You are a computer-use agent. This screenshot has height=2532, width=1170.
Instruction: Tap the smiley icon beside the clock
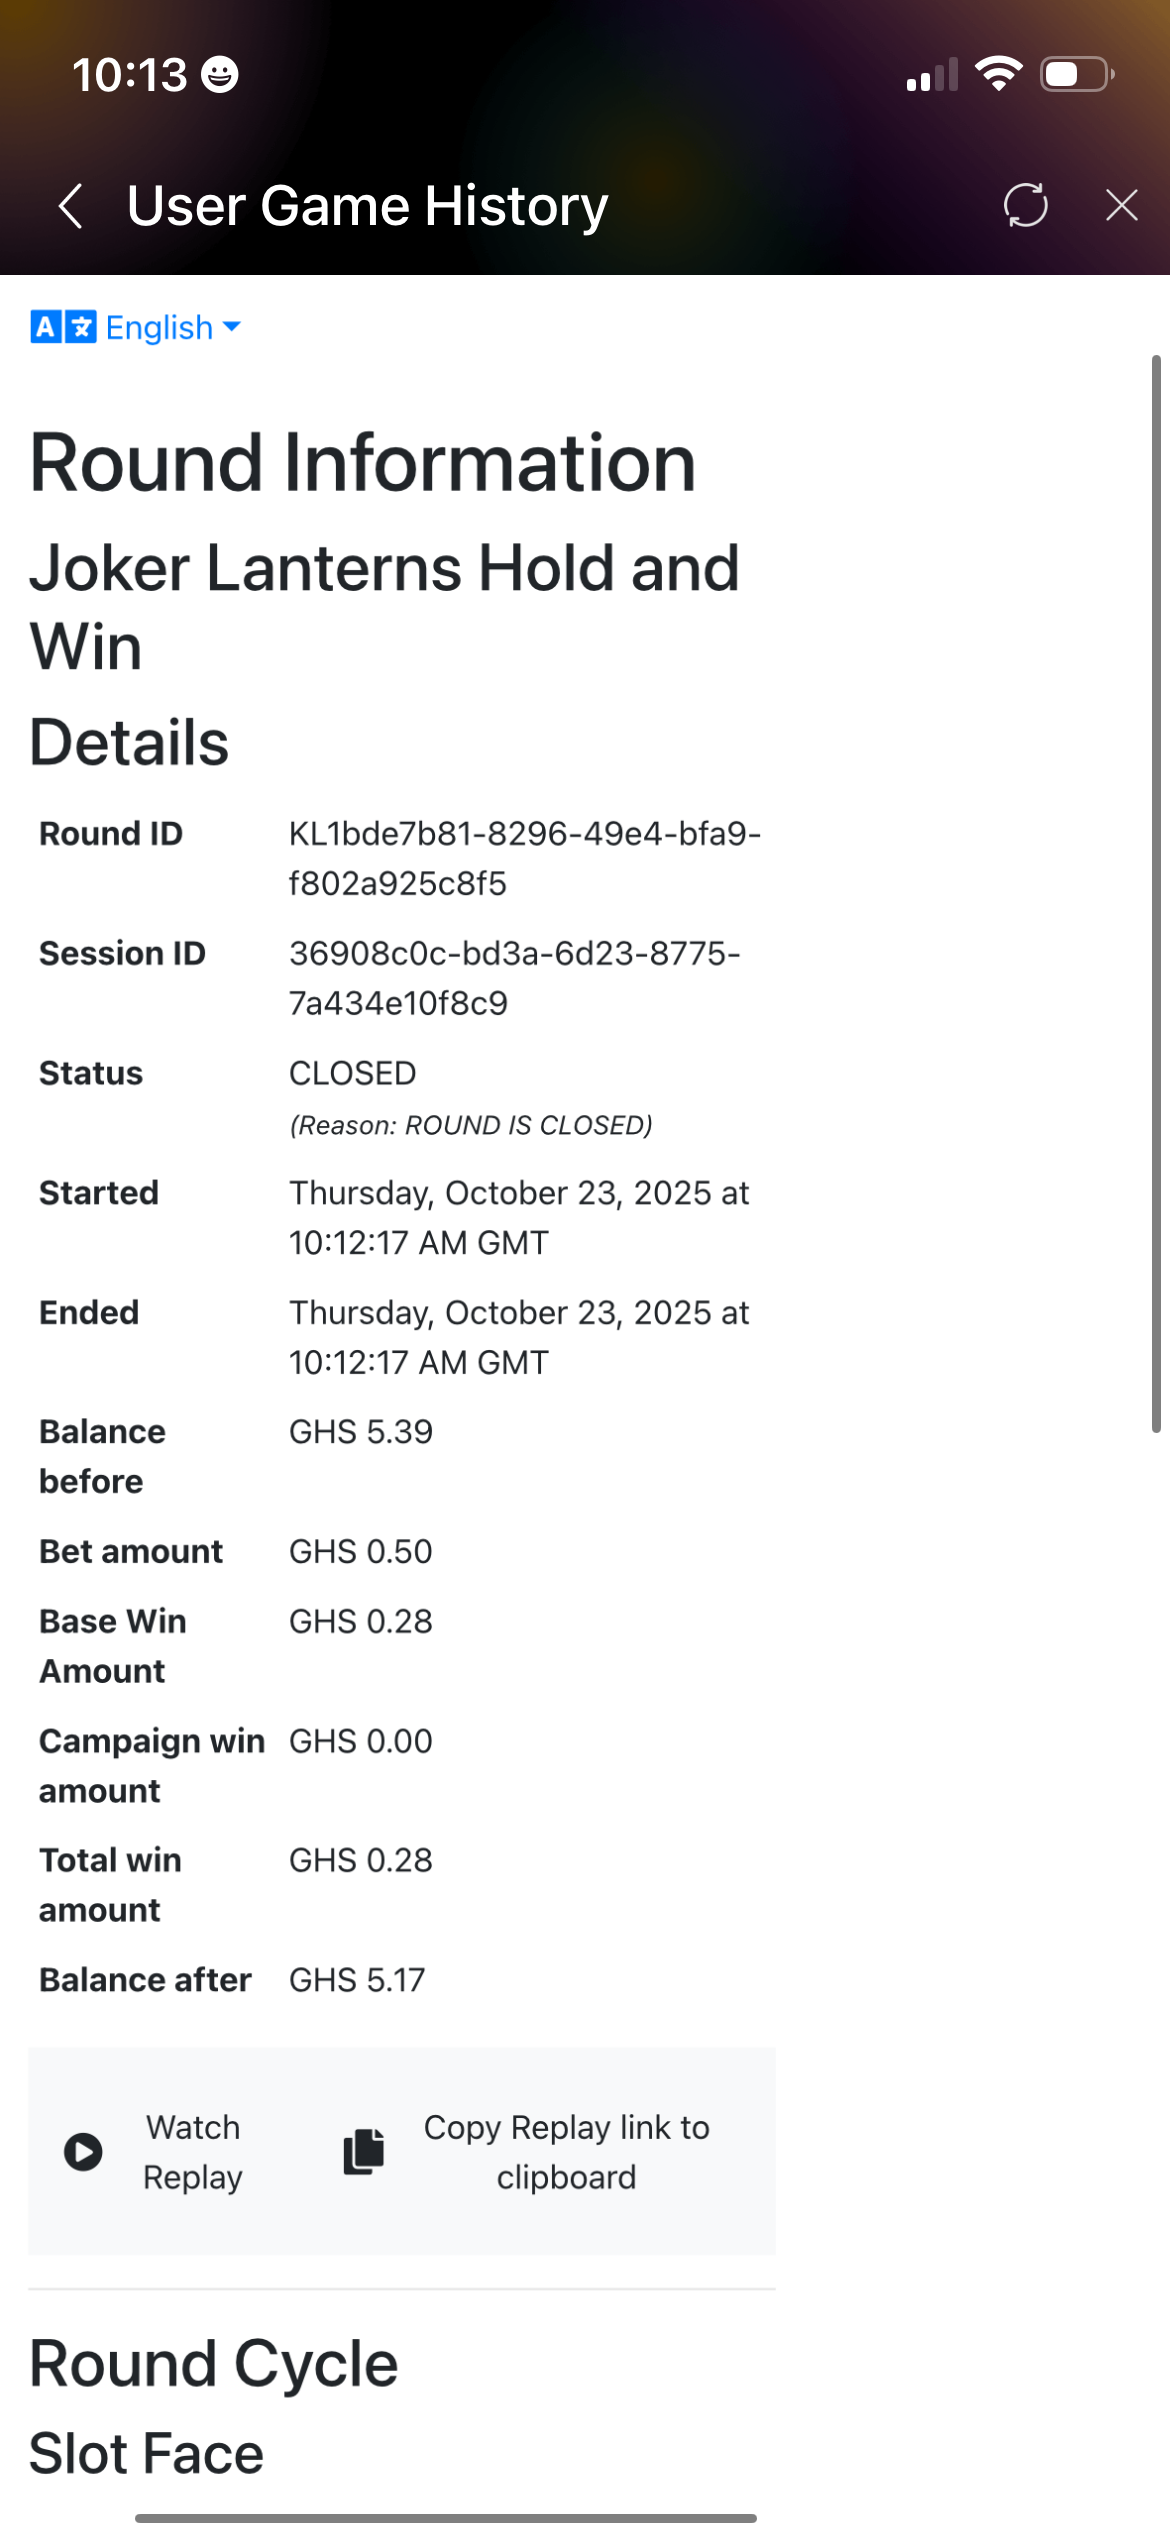(219, 75)
